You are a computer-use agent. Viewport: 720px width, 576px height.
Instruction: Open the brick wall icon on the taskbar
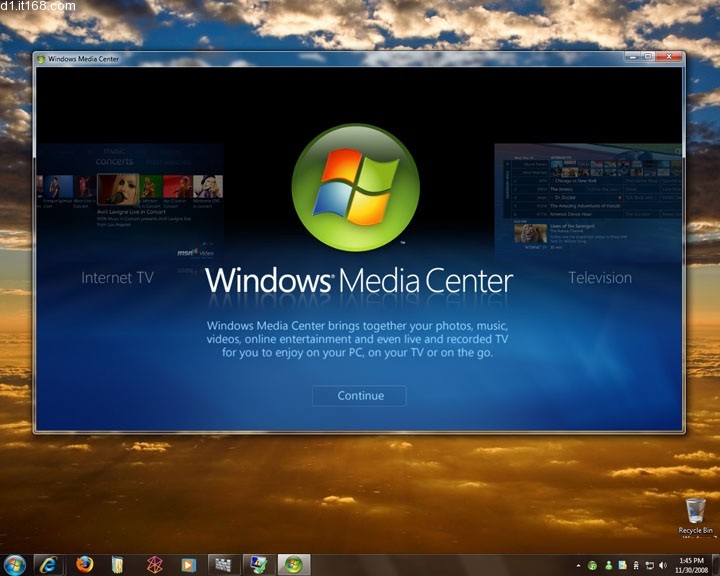223,565
